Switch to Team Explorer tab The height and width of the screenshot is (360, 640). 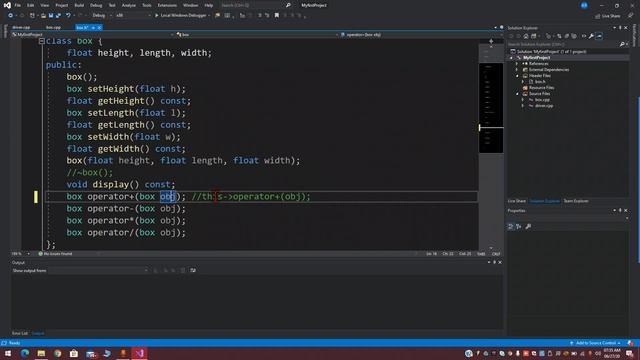pos(576,201)
